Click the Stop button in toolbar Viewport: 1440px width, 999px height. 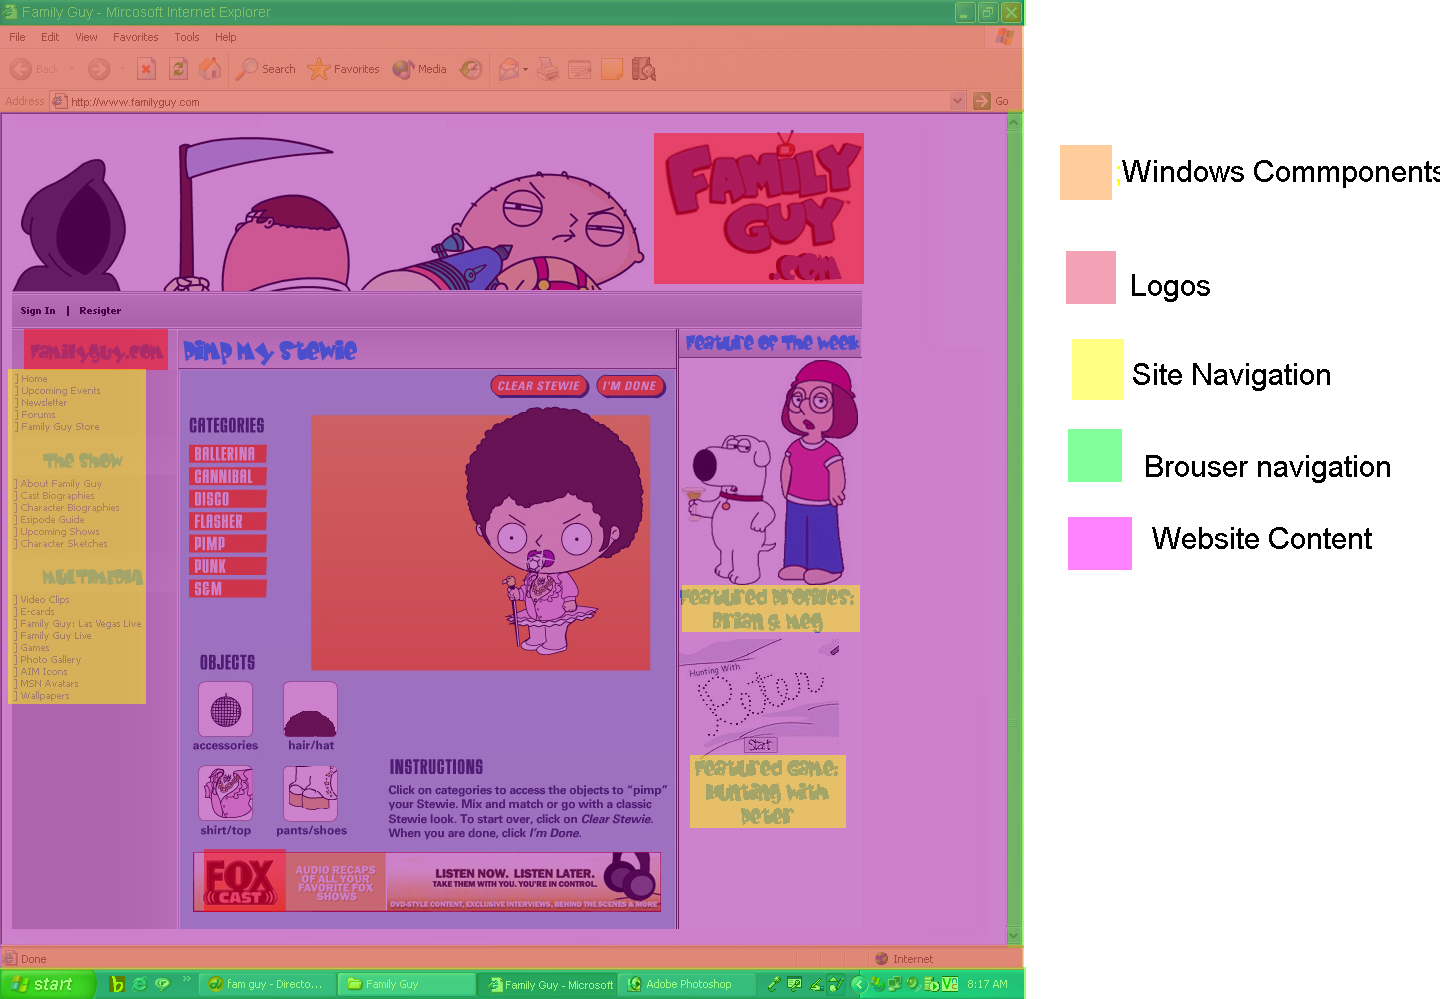coord(146,69)
